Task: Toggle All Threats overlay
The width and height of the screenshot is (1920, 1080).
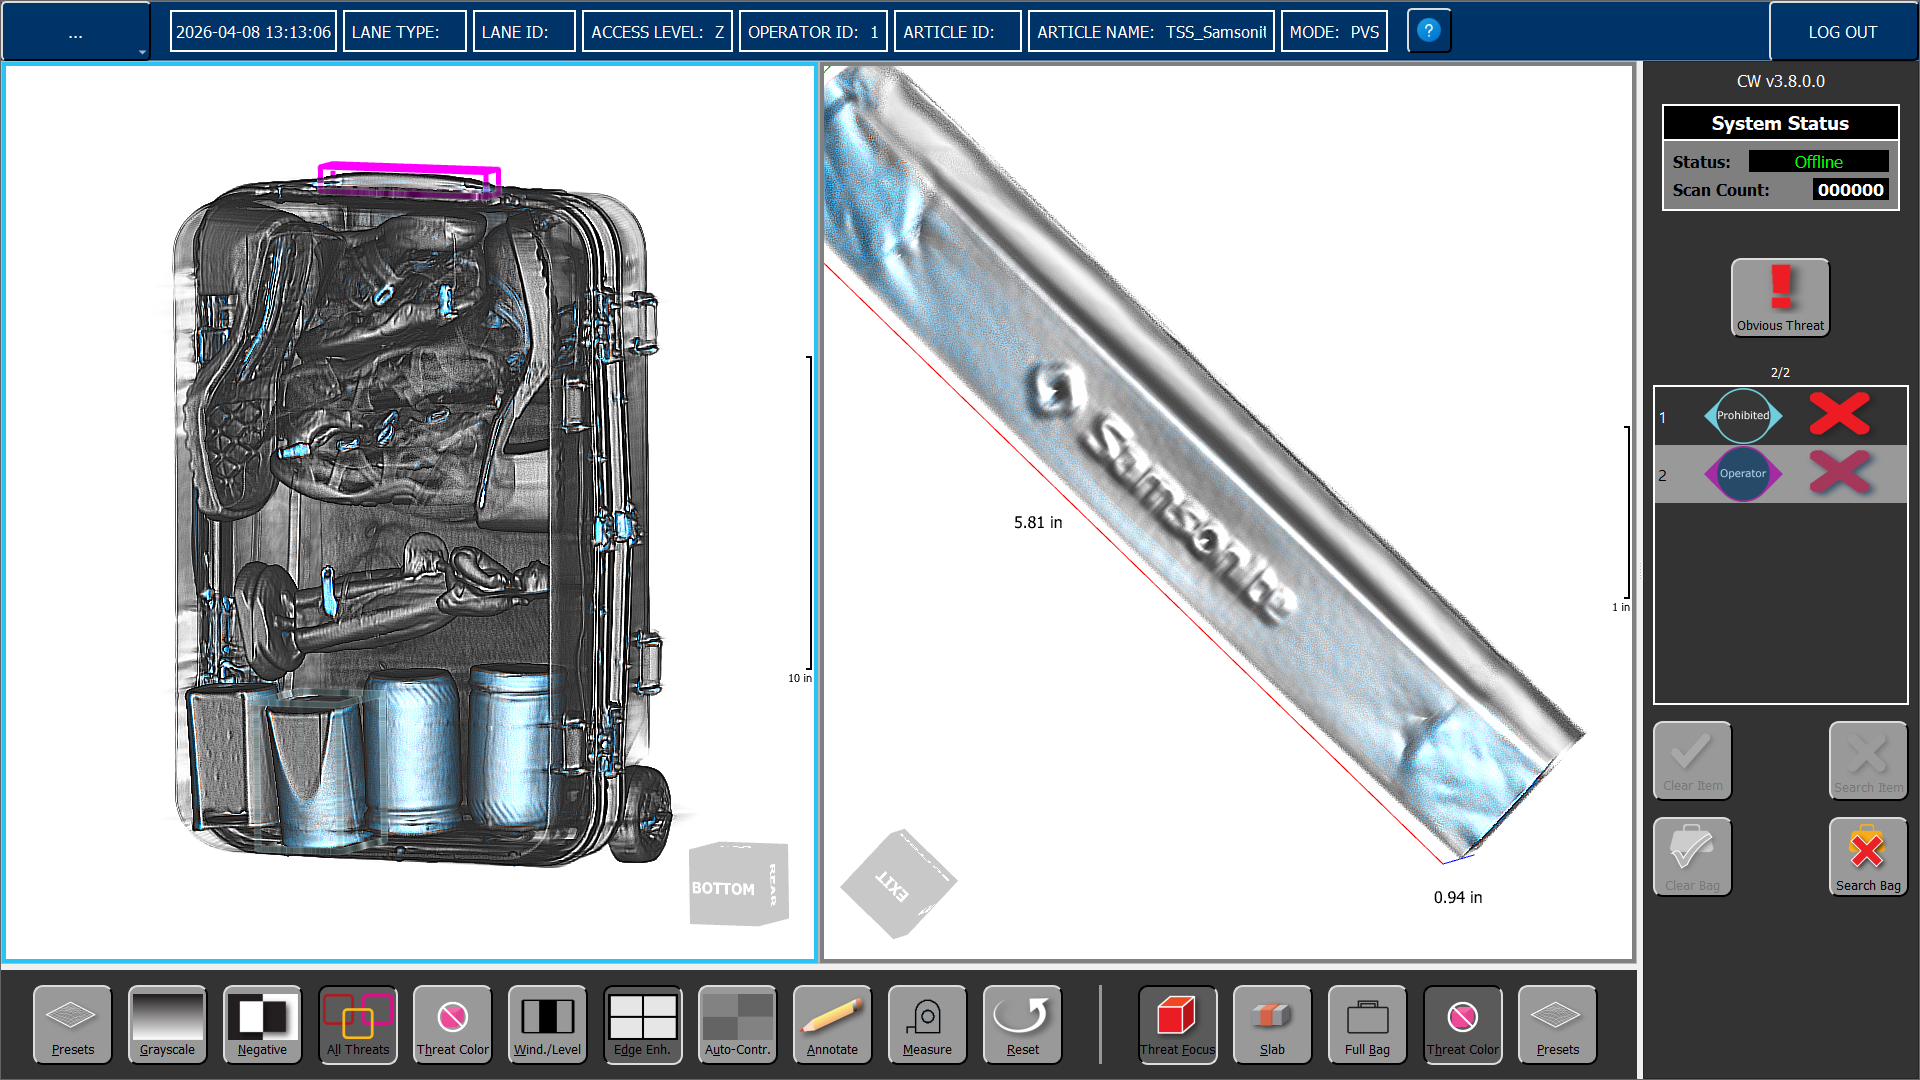Action: point(357,1024)
